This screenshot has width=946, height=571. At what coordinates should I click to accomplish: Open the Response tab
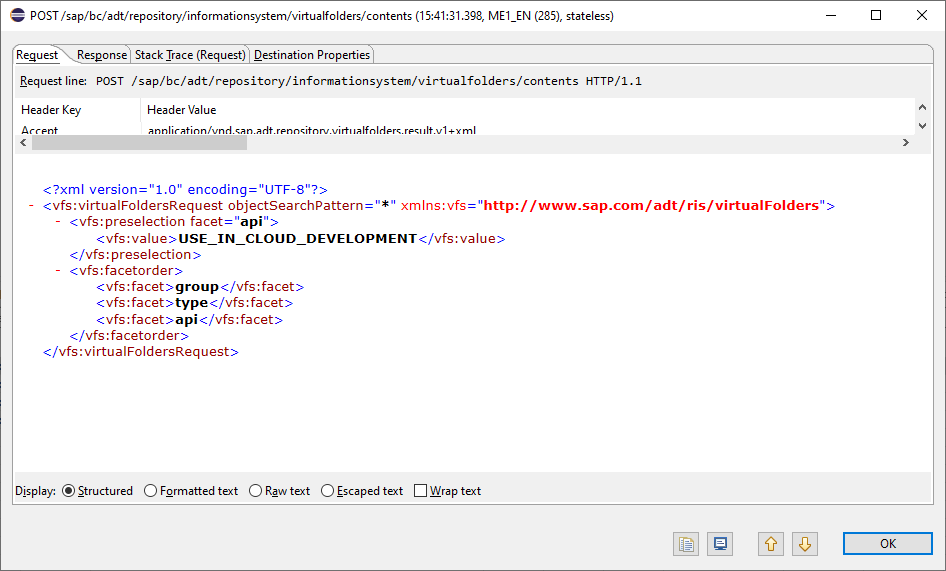pos(101,55)
